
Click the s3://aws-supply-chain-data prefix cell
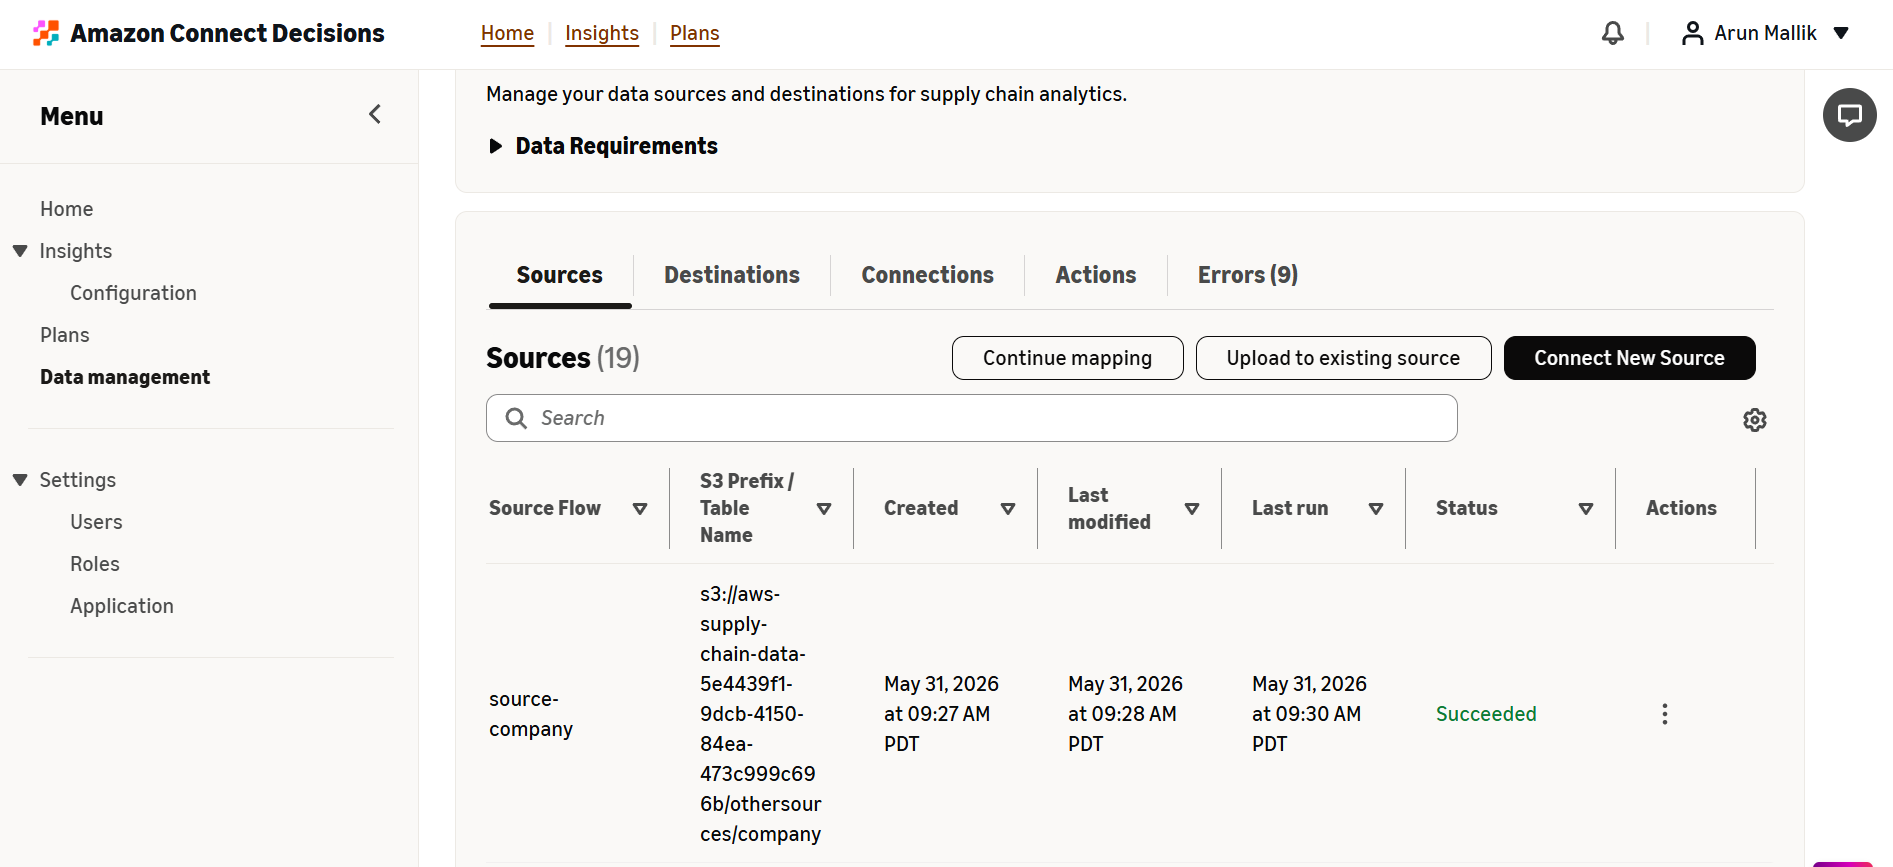(761, 714)
